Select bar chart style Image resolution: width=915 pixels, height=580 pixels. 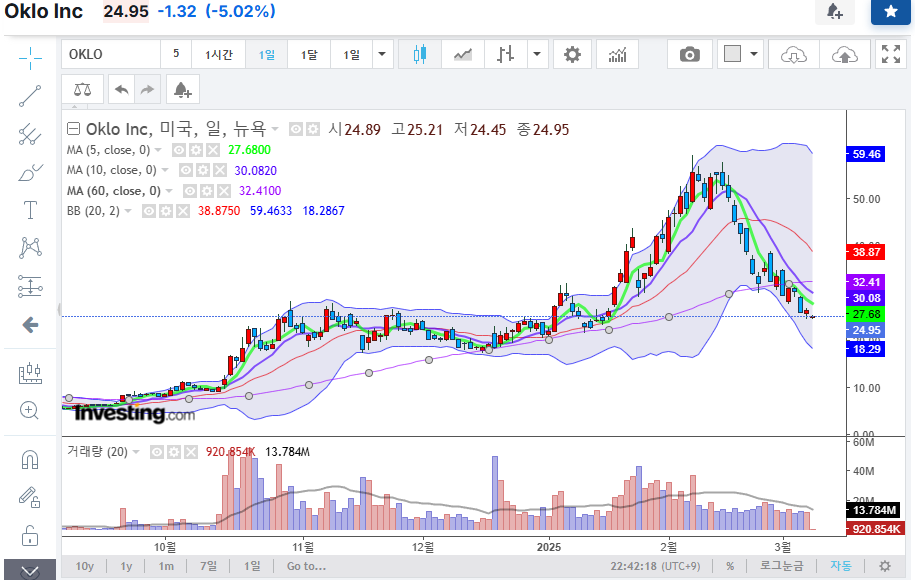point(505,55)
